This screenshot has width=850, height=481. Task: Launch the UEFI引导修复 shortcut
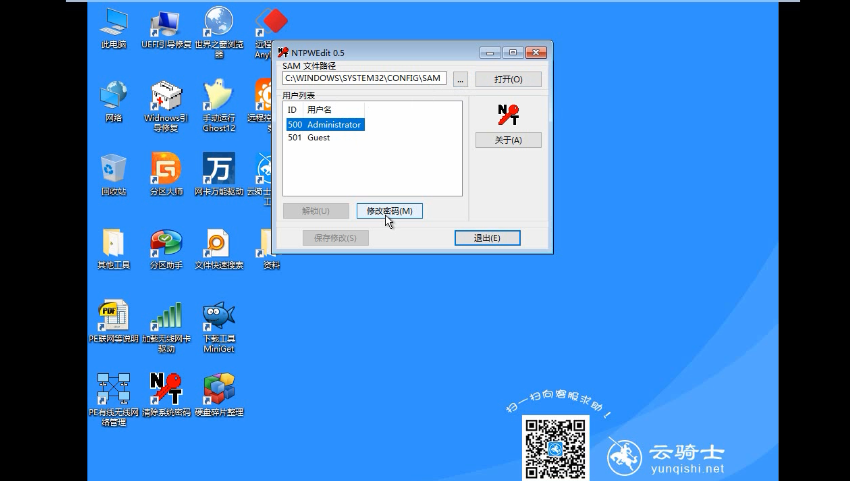pyautogui.click(x=166, y=28)
